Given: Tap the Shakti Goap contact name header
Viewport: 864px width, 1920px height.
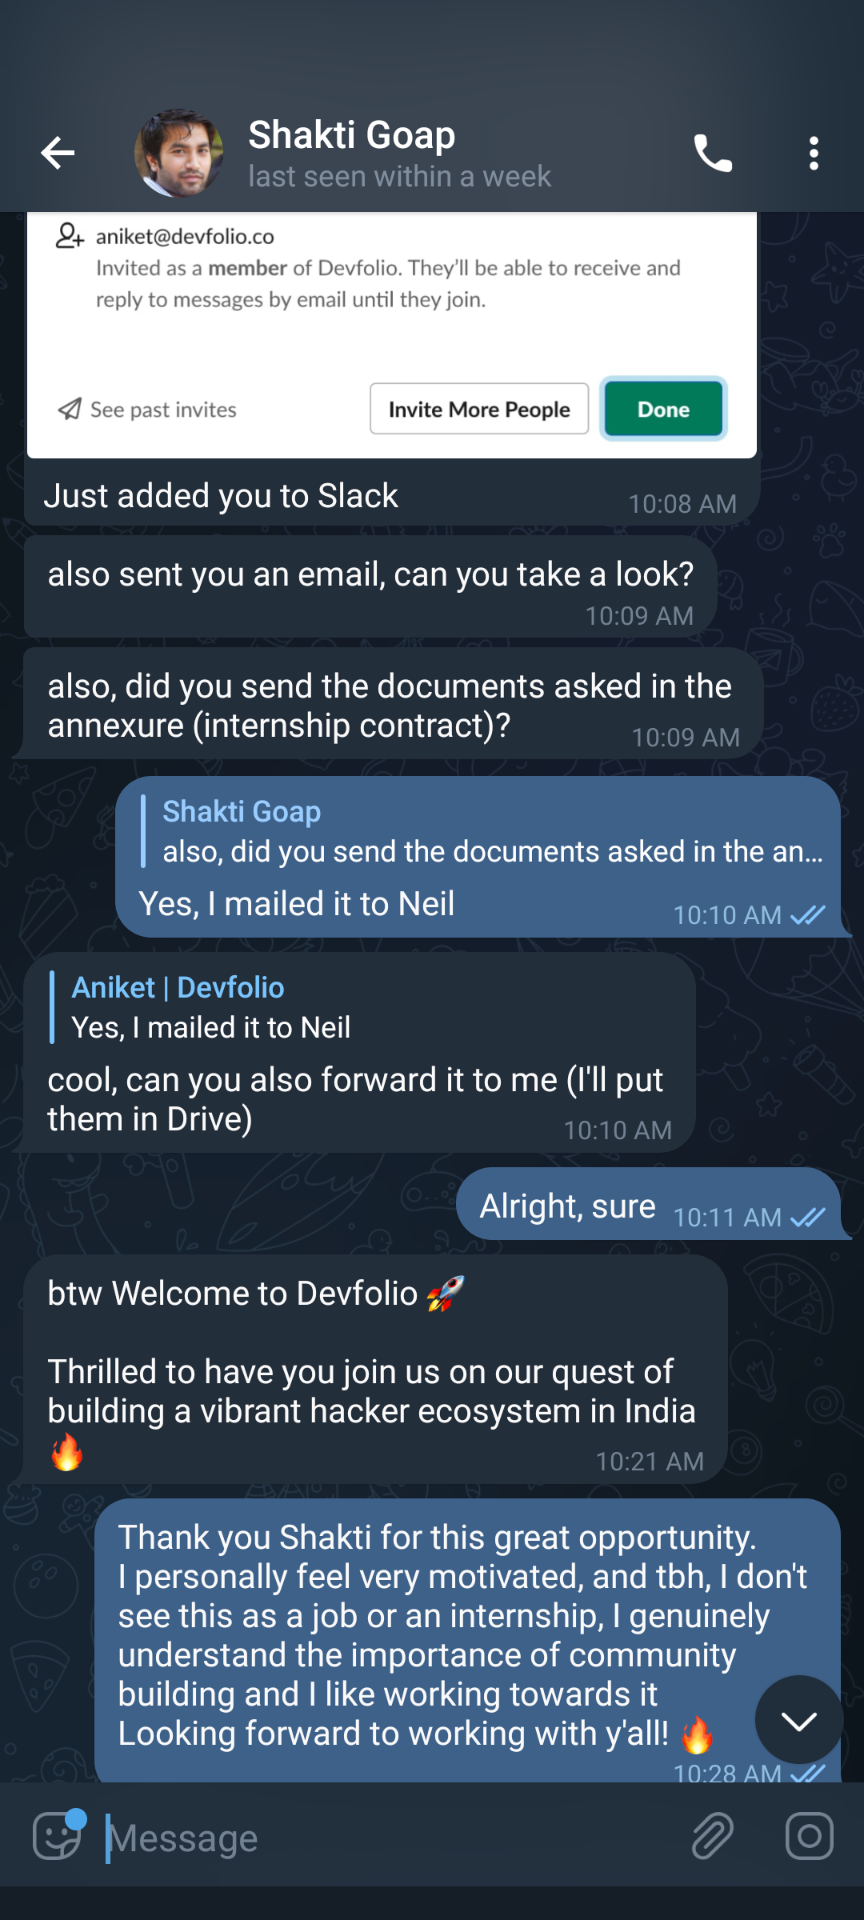Looking at the screenshot, I should [x=352, y=134].
